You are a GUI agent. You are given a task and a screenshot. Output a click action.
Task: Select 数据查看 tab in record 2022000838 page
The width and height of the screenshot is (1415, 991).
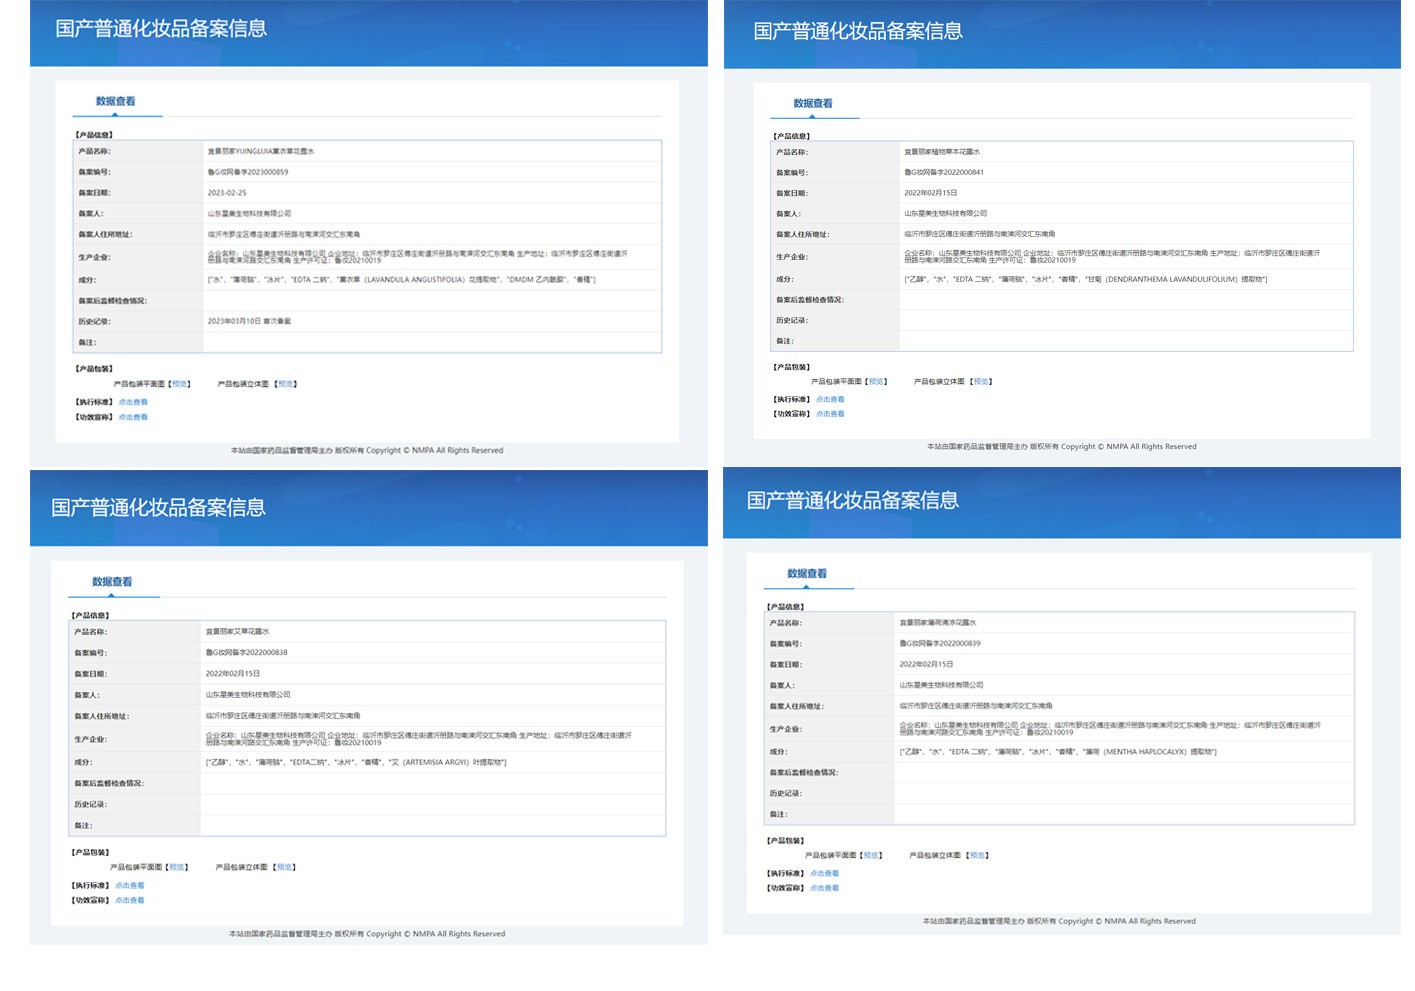112,582
